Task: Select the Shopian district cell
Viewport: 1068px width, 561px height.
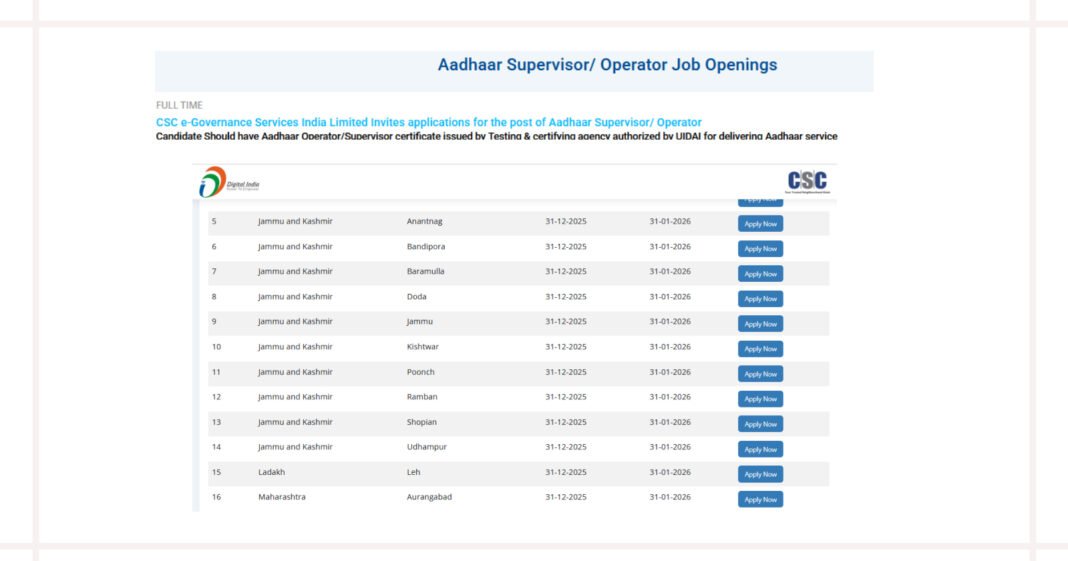Action: tap(422, 421)
